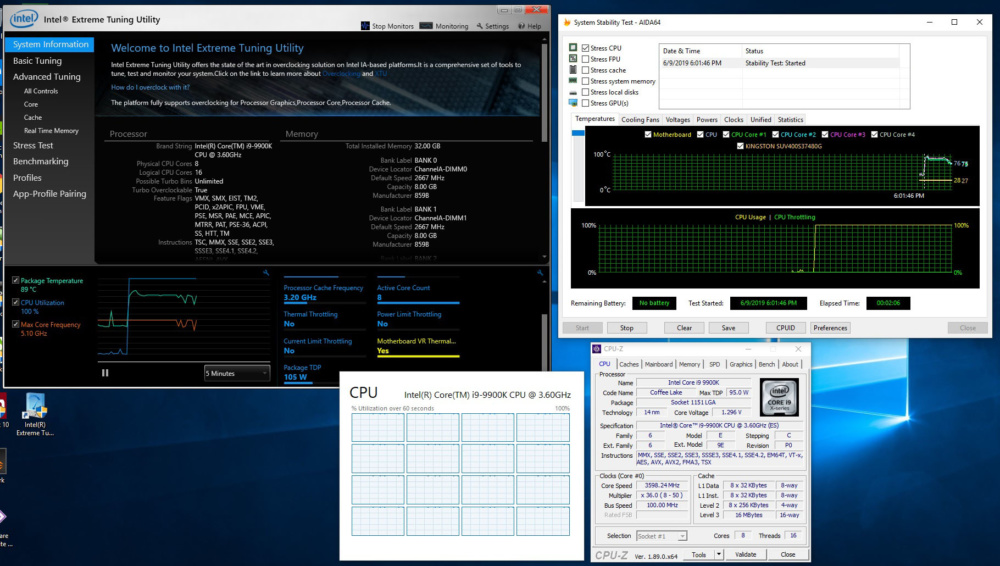Click Stop button in AIDA64
Image resolution: width=1000 pixels, height=566 pixels.
(626, 328)
